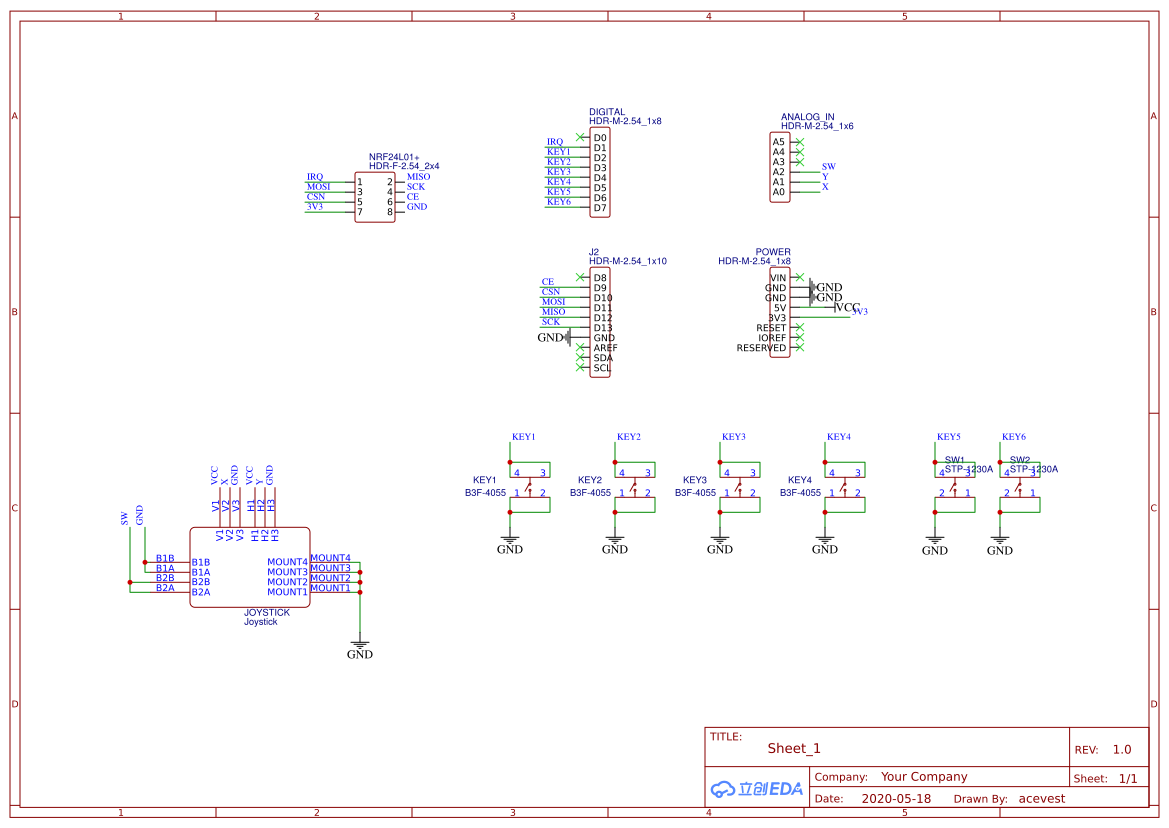
Task: Click the Sheet_1 title text
Action: click(794, 748)
